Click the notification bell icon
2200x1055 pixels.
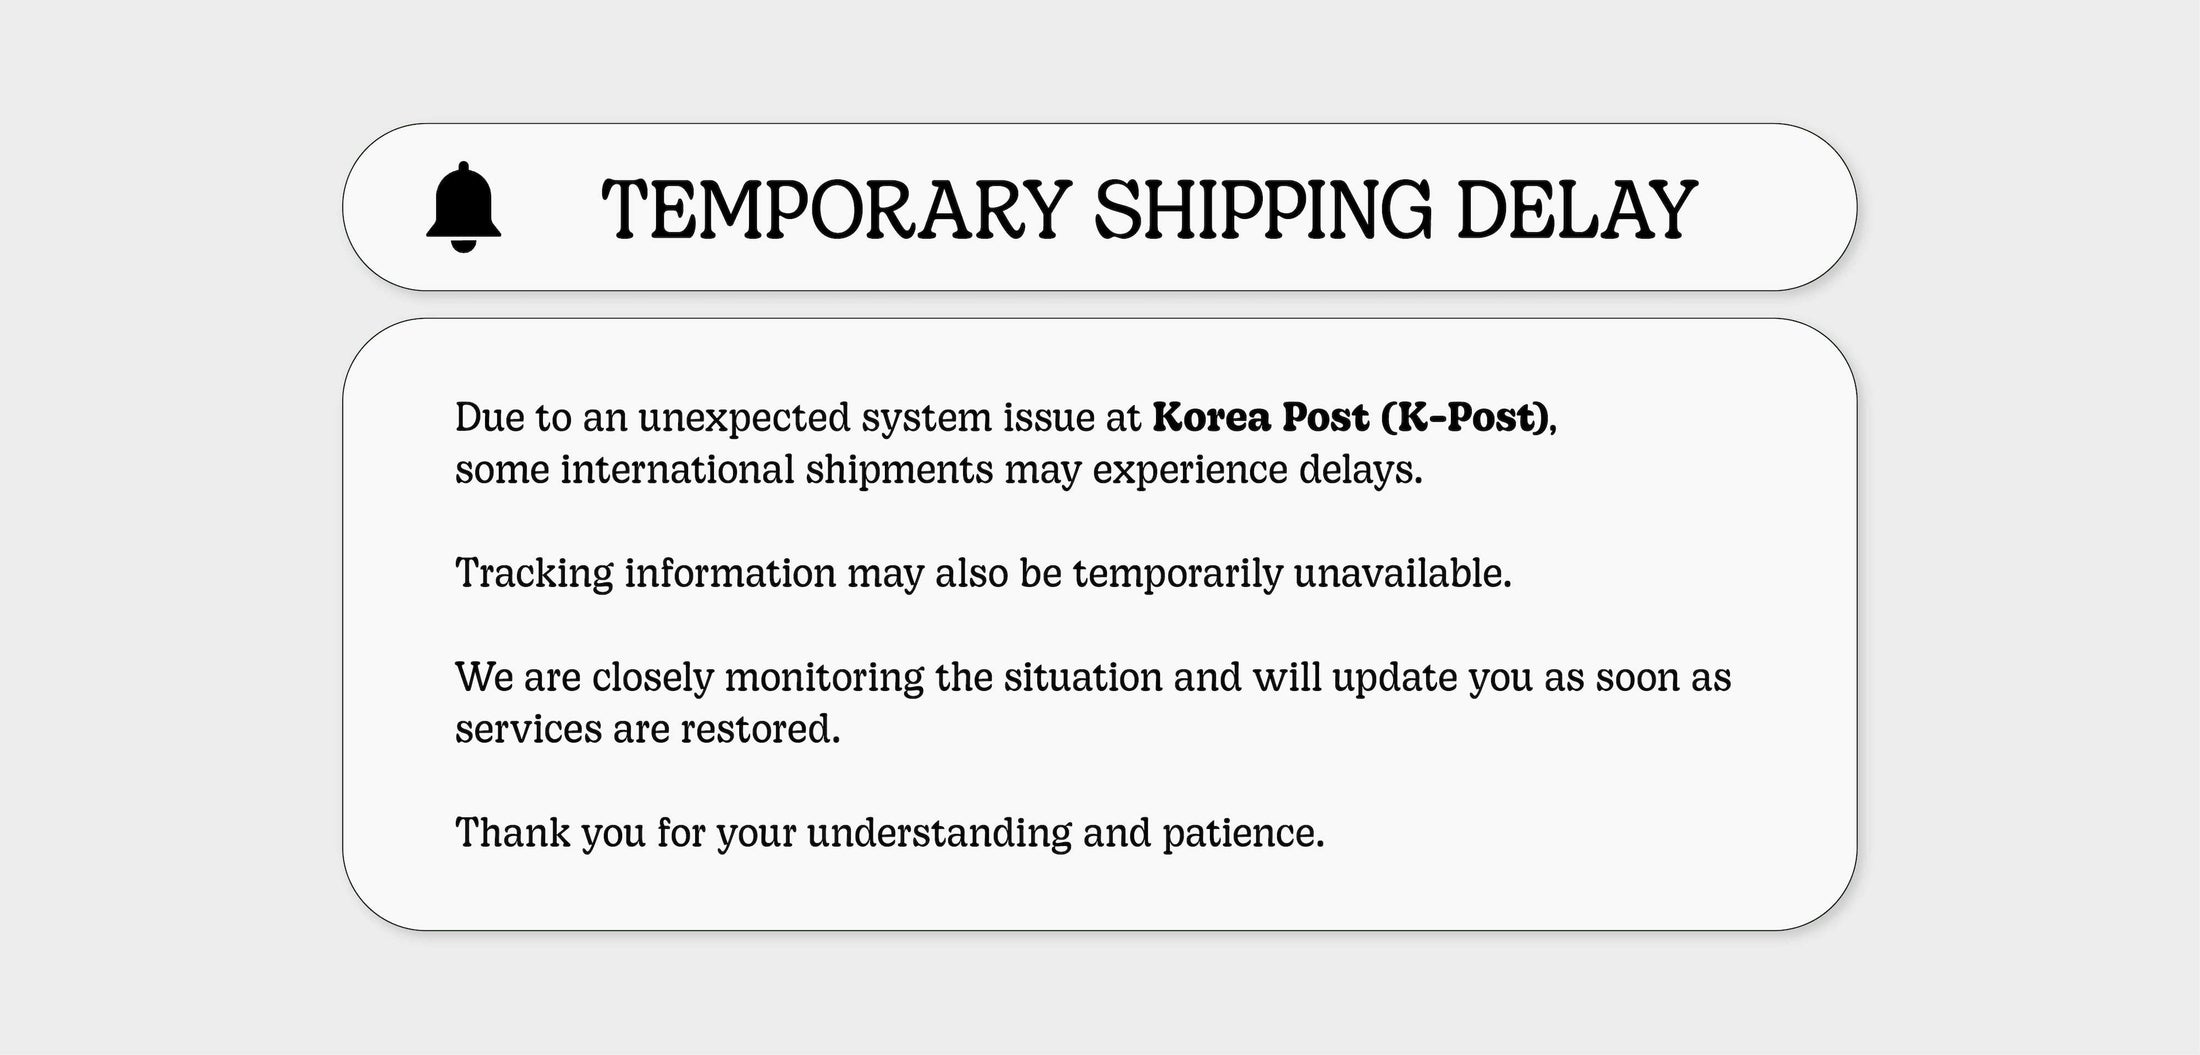tap(463, 207)
